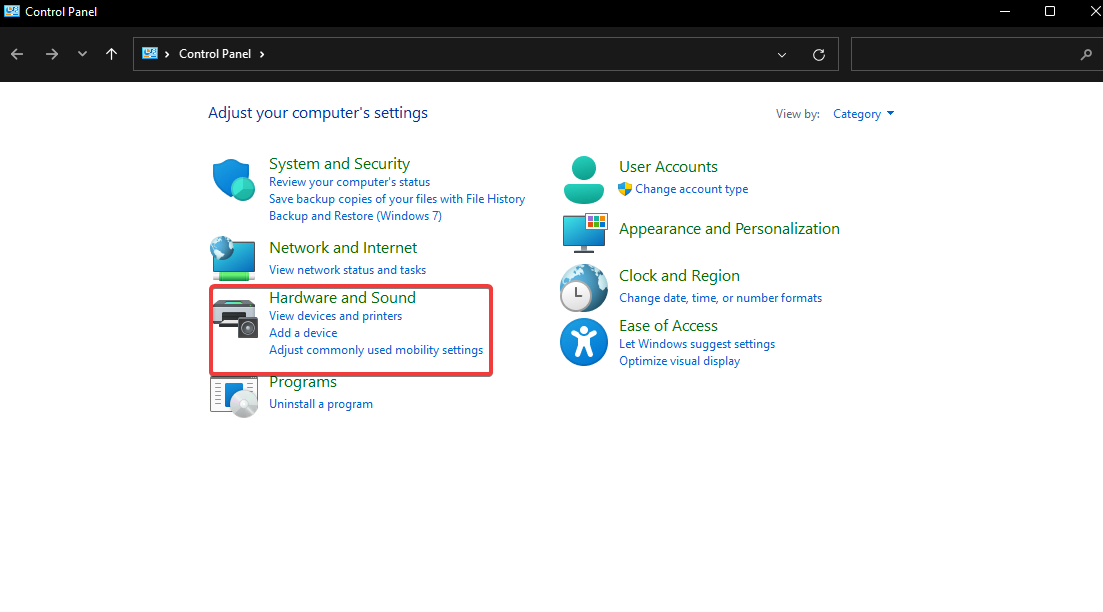
Task: Open the Ease of Access icon
Action: 584,343
